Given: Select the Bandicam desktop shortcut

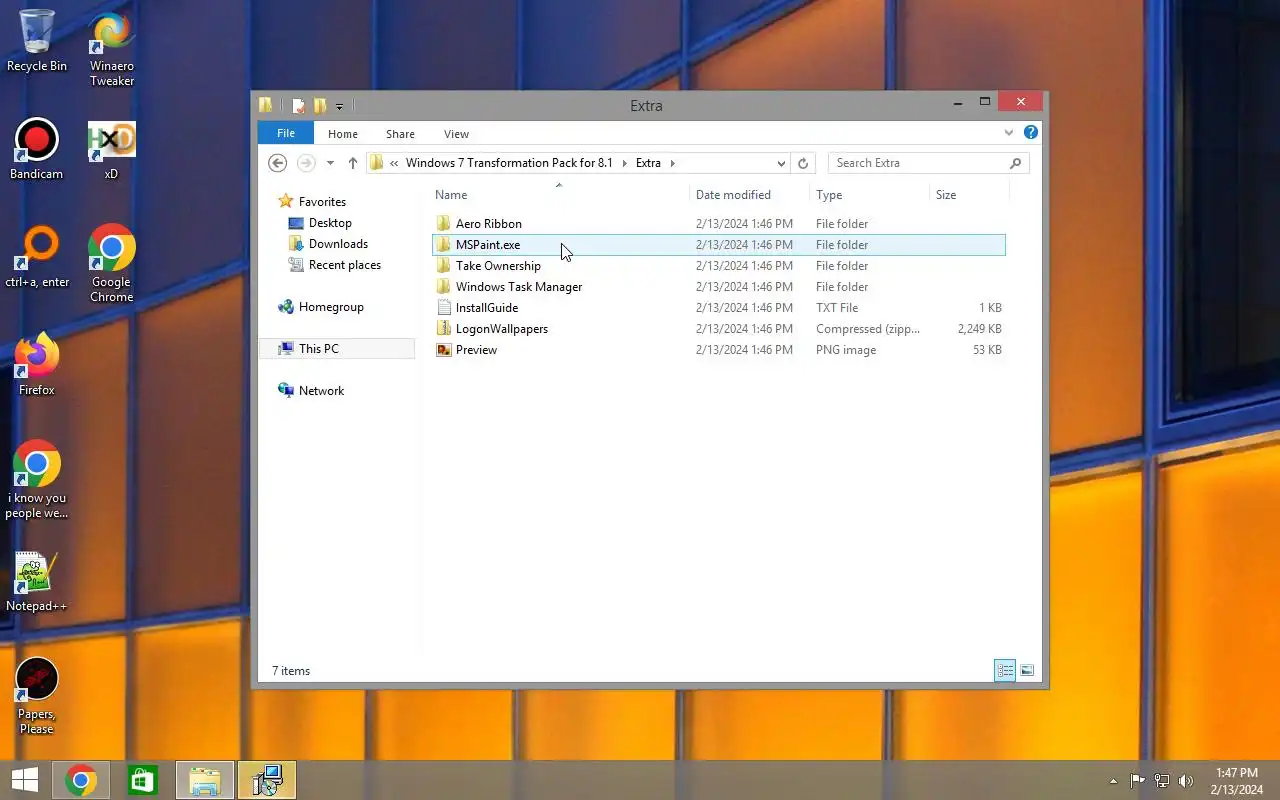Looking at the screenshot, I should coord(36,149).
